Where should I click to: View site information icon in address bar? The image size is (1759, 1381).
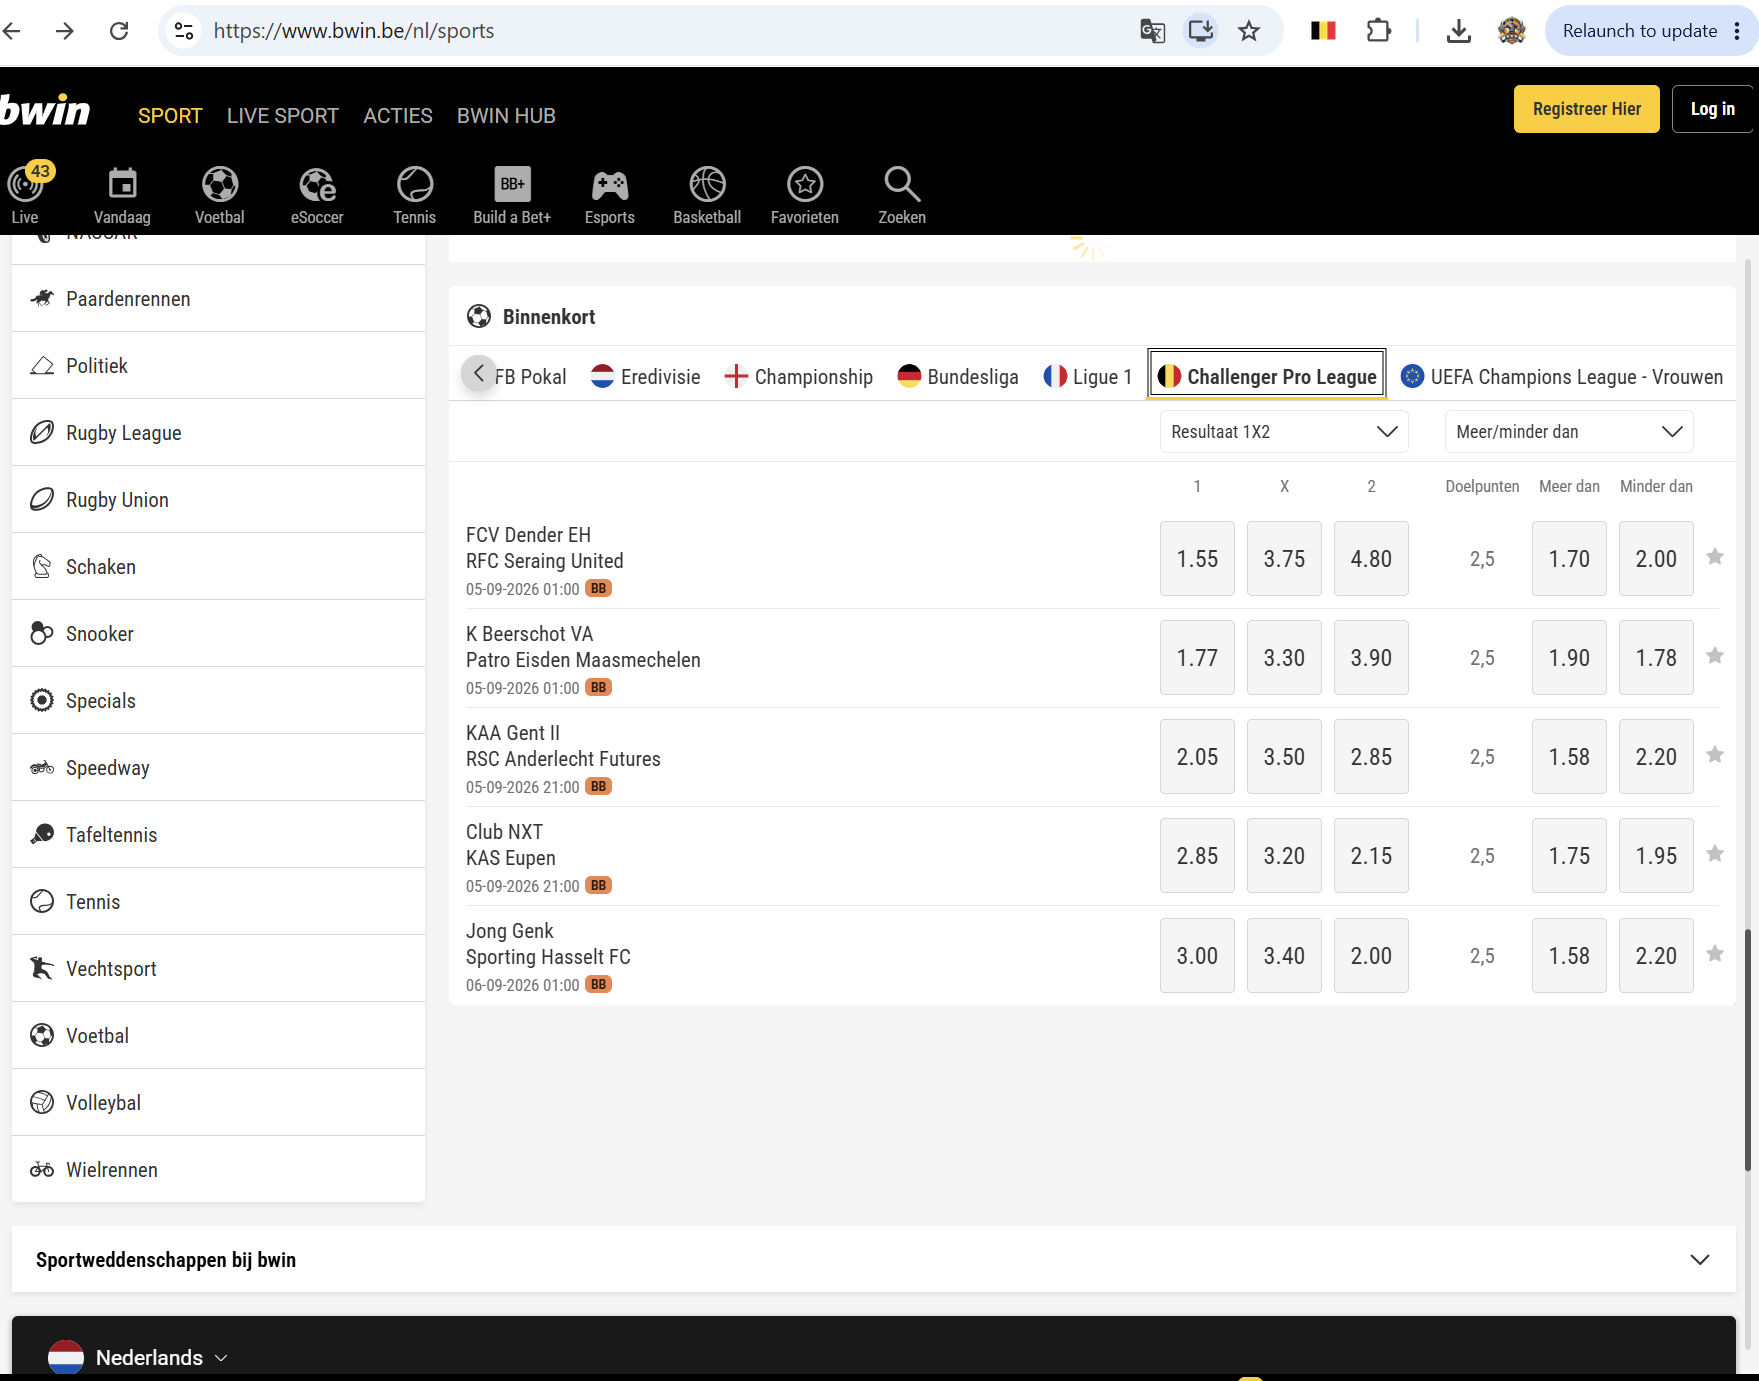tap(184, 31)
